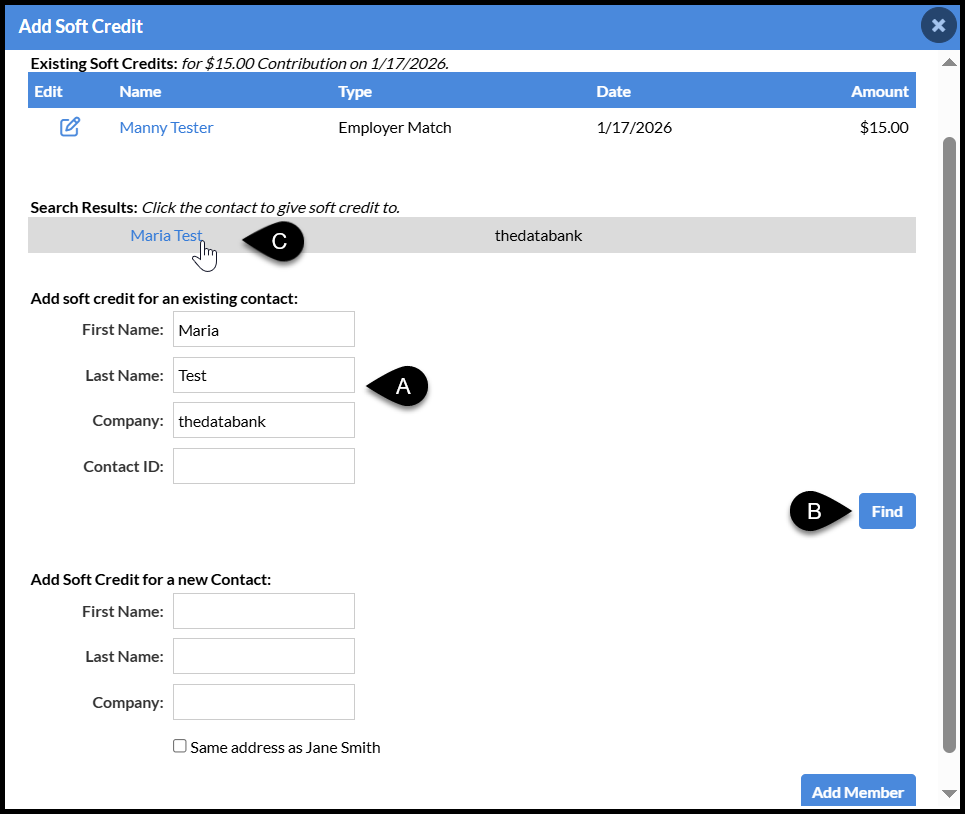The width and height of the screenshot is (965, 814).
Task: Click new Contact First Name field
Action: click(x=263, y=612)
